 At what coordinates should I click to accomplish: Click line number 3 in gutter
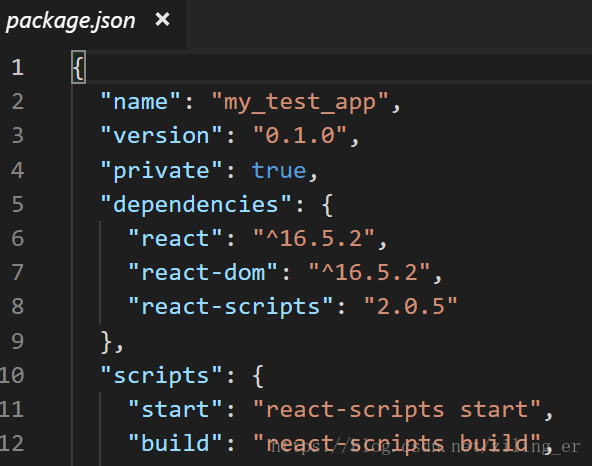tap(18, 136)
